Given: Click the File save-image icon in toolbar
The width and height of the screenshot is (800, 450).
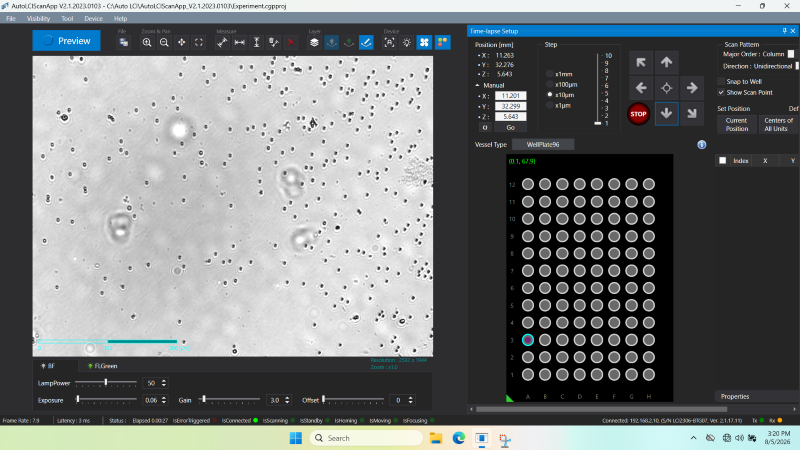Looking at the screenshot, I should point(123,42).
